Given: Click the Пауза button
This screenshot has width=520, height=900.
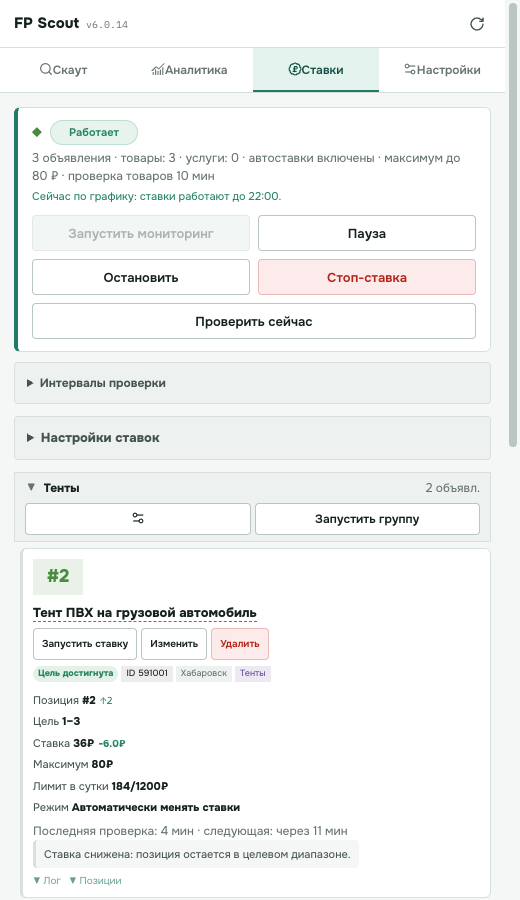Looking at the screenshot, I should [x=367, y=234].
